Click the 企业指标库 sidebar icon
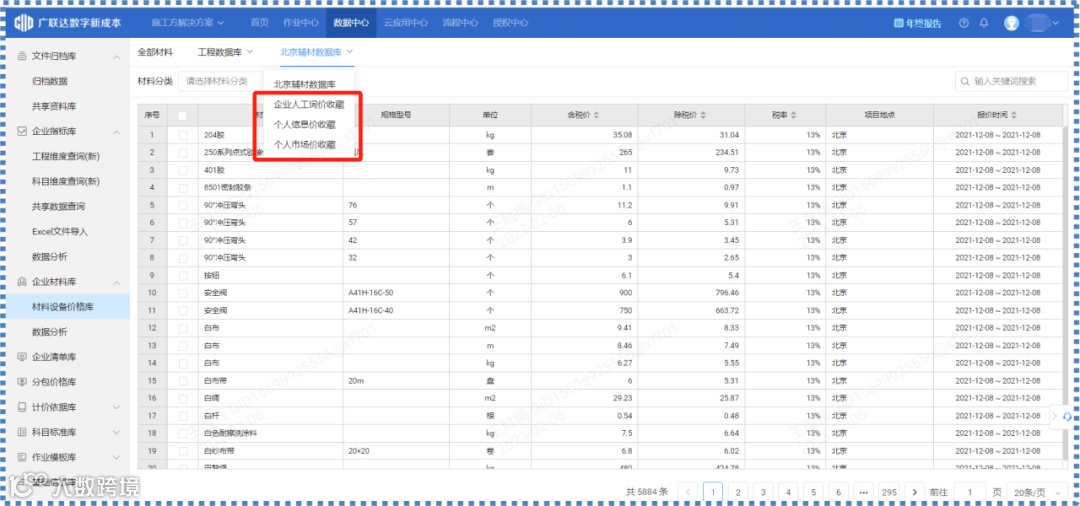1080x506 pixels. tap(21, 131)
